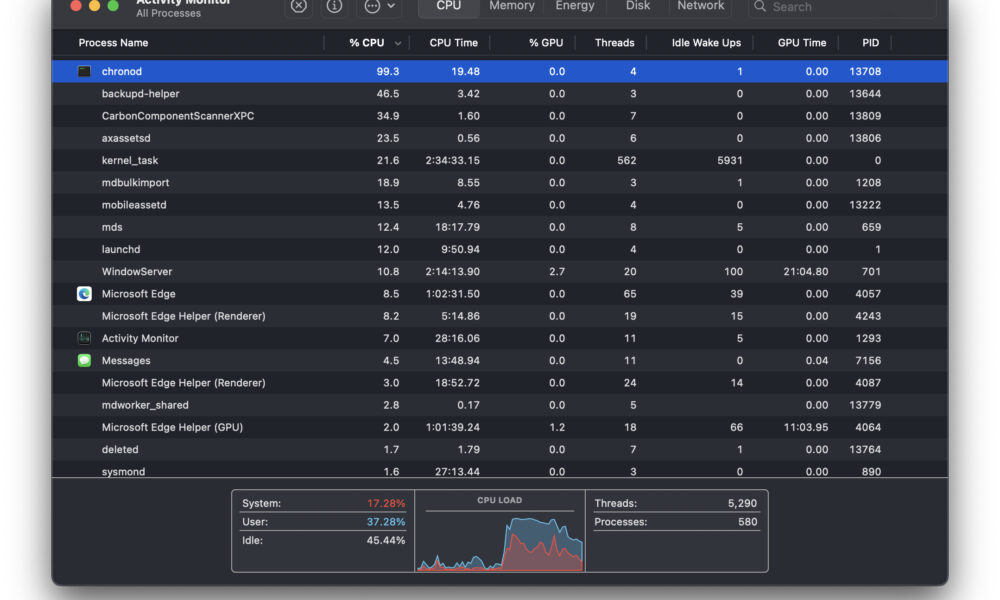Open the more options ellipsis menu
The width and height of the screenshot is (1000, 600).
pos(379,6)
